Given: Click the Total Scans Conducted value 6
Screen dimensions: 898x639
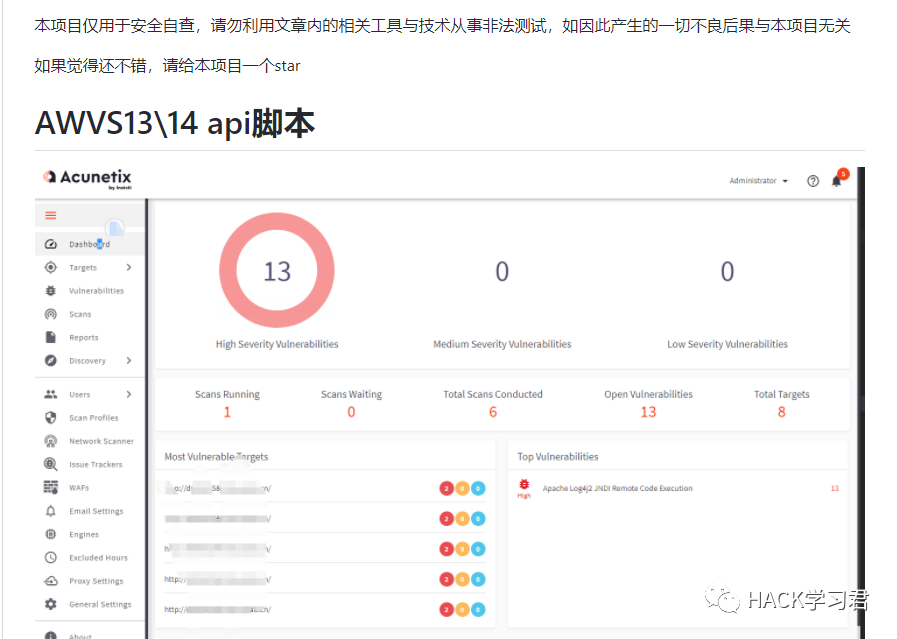Looking at the screenshot, I should pyautogui.click(x=493, y=412).
